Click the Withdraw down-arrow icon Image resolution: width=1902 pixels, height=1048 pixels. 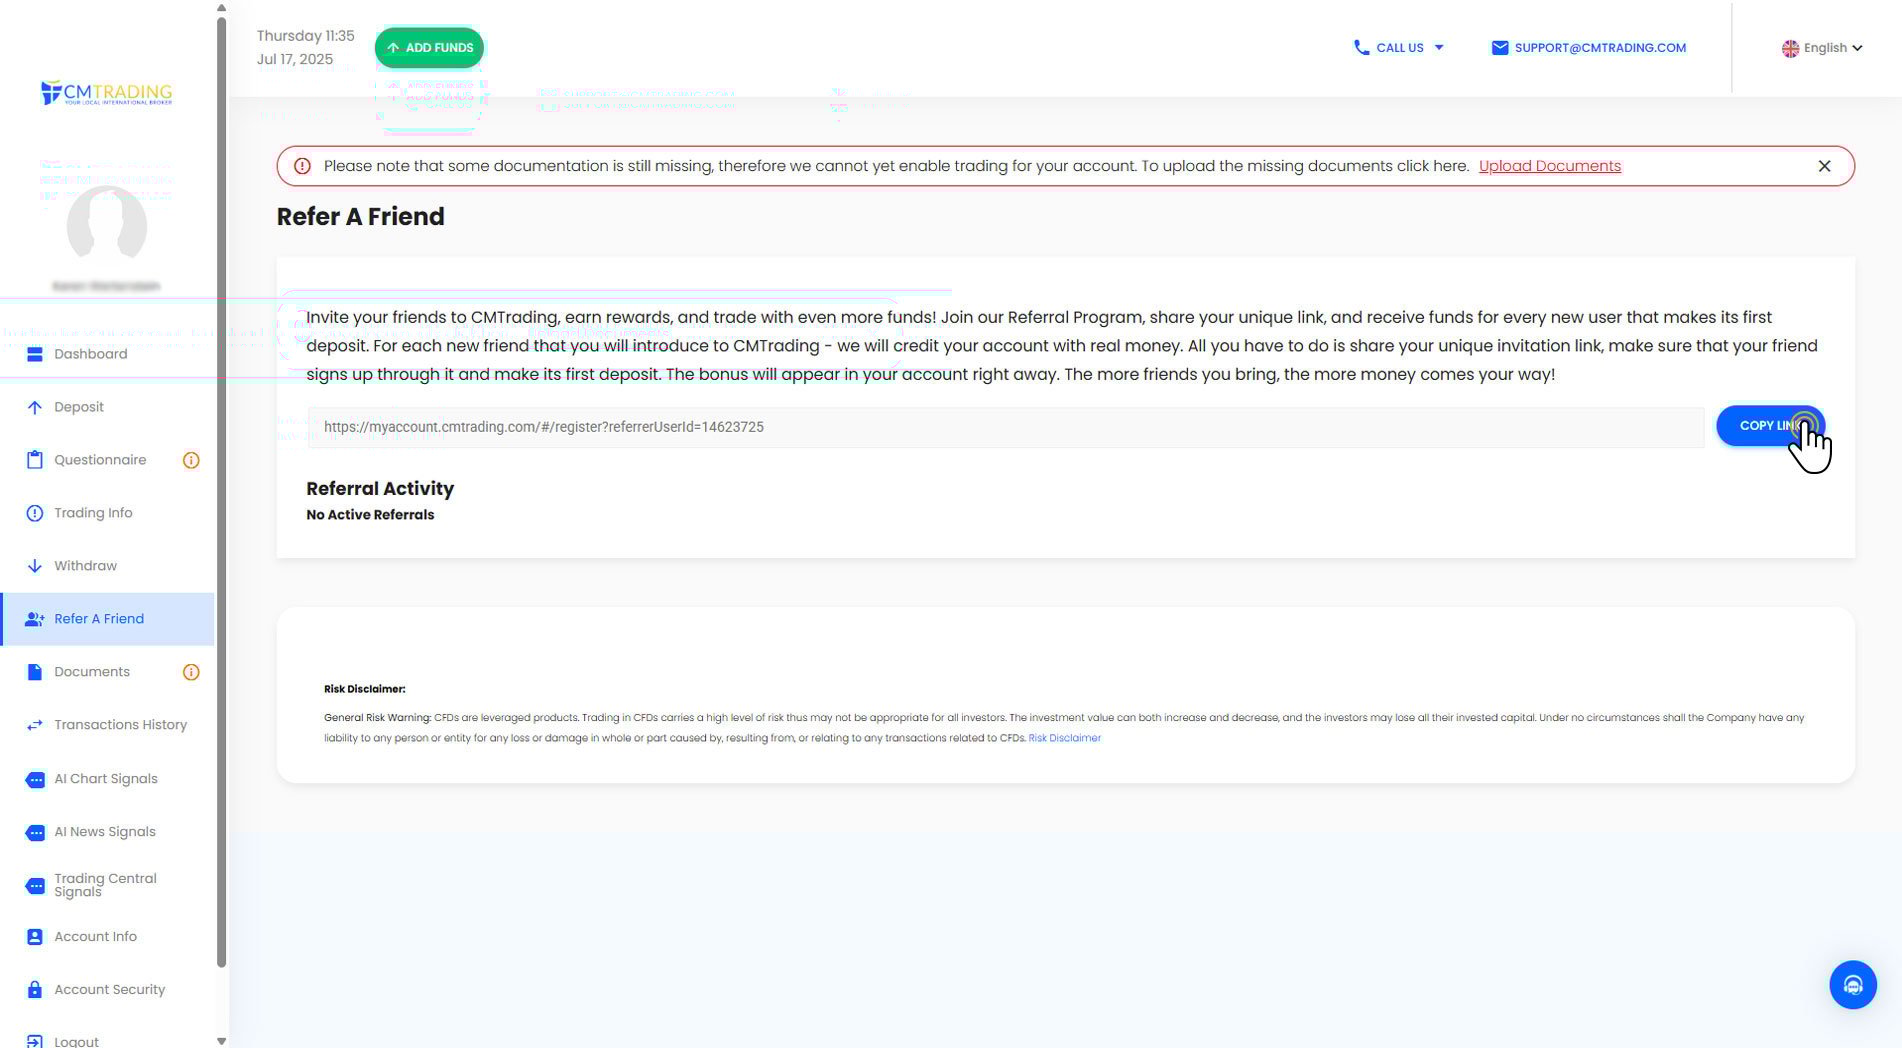(x=35, y=566)
